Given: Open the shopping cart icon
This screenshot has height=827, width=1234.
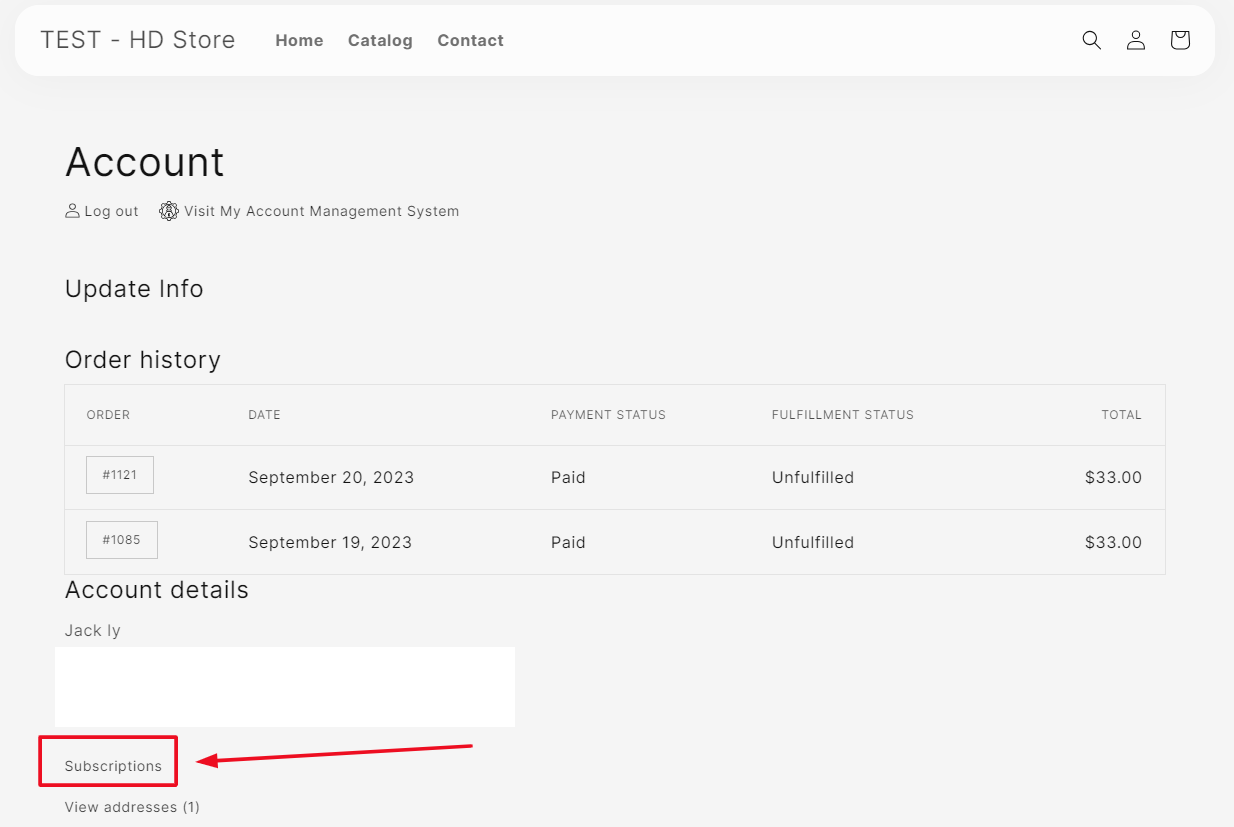Looking at the screenshot, I should pyautogui.click(x=1179, y=40).
